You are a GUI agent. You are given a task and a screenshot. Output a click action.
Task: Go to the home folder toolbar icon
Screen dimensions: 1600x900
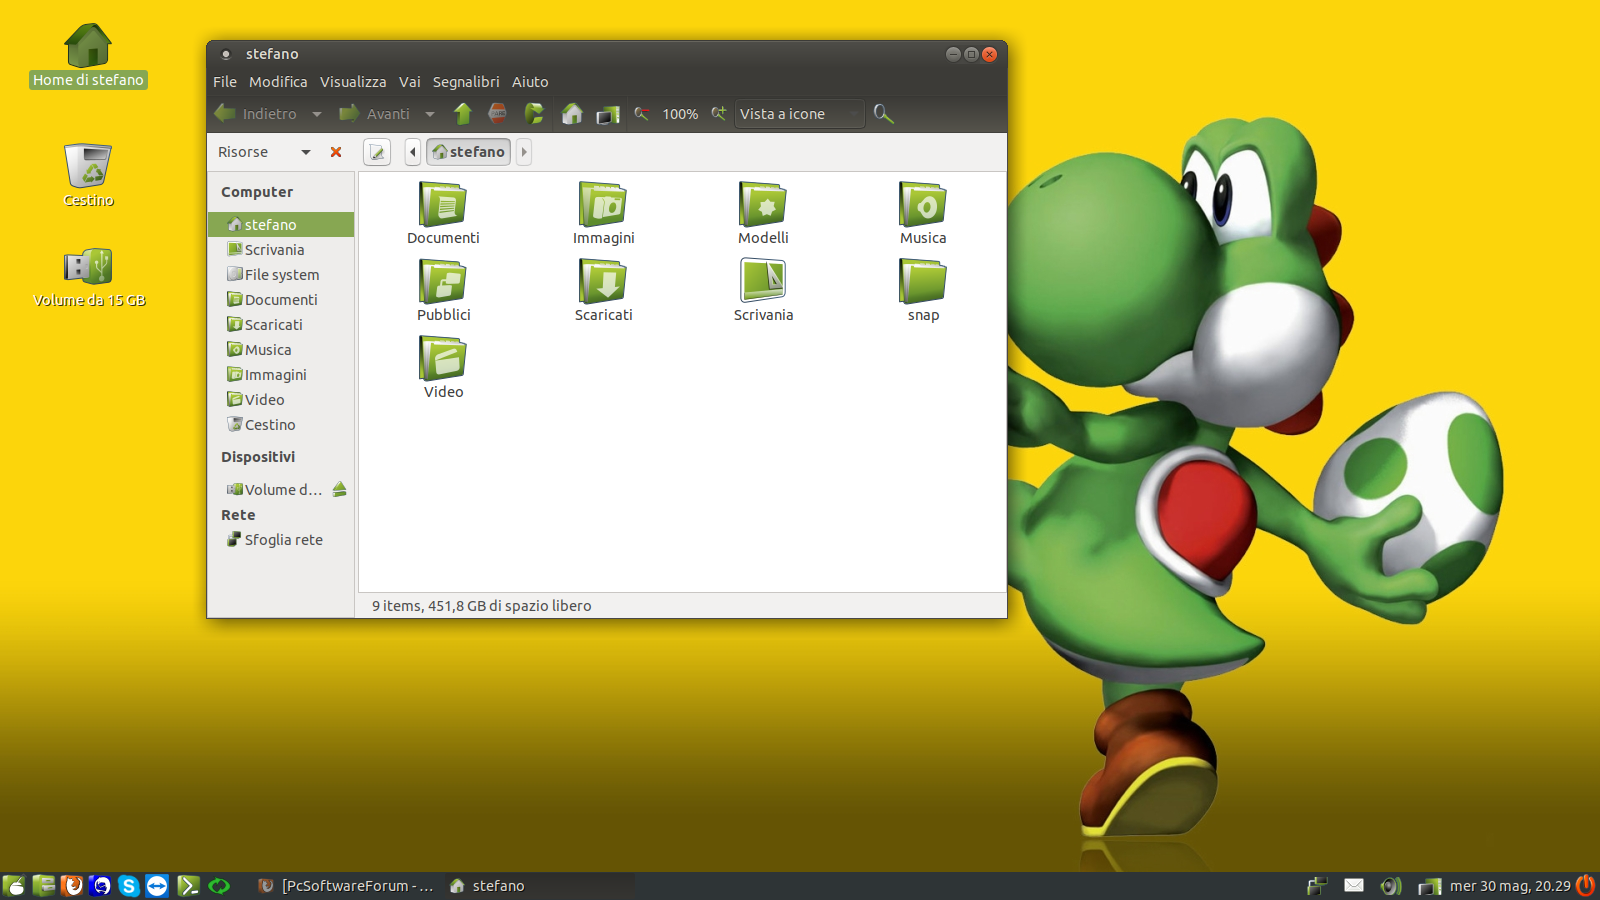(572, 114)
